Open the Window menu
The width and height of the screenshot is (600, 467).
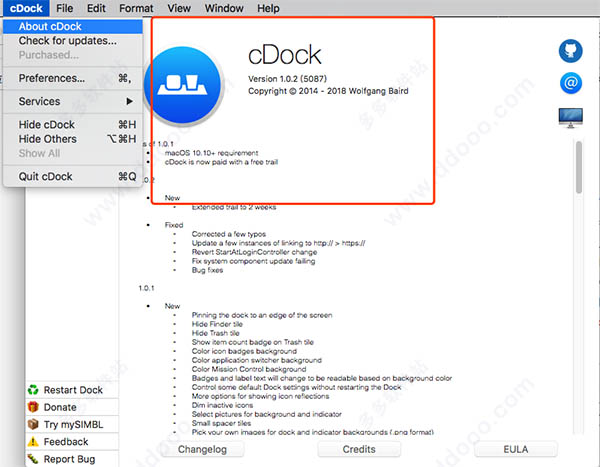(x=224, y=8)
